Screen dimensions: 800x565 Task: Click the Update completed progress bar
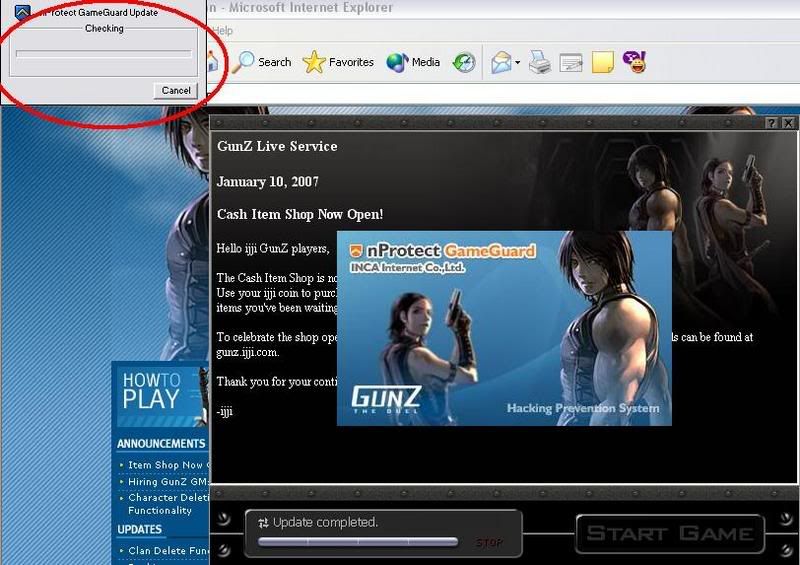358,542
